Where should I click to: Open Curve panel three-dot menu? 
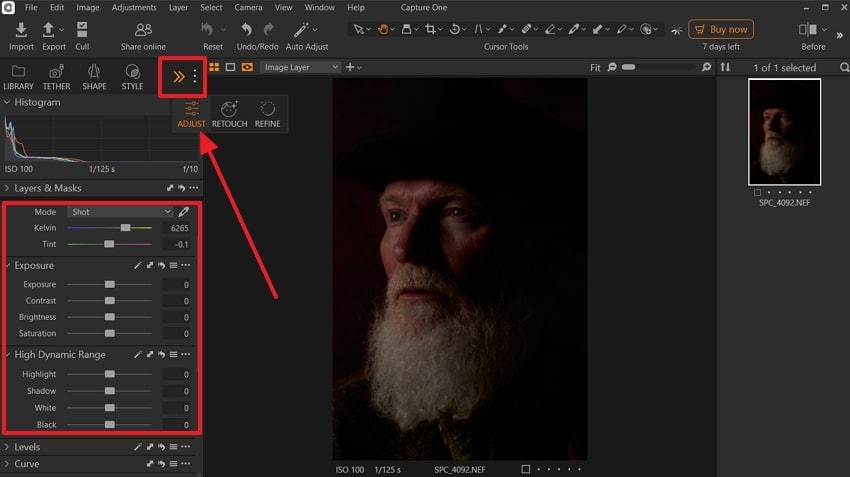(x=185, y=463)
